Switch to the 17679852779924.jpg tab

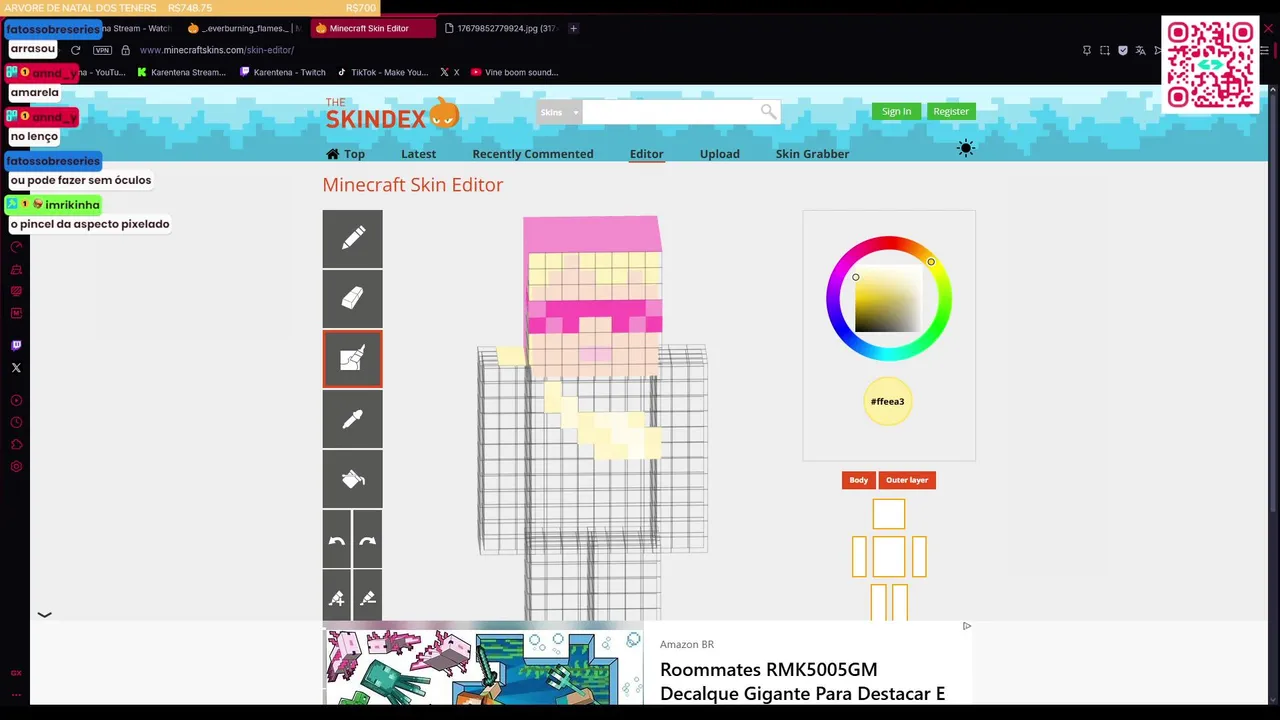click(500, 28)
